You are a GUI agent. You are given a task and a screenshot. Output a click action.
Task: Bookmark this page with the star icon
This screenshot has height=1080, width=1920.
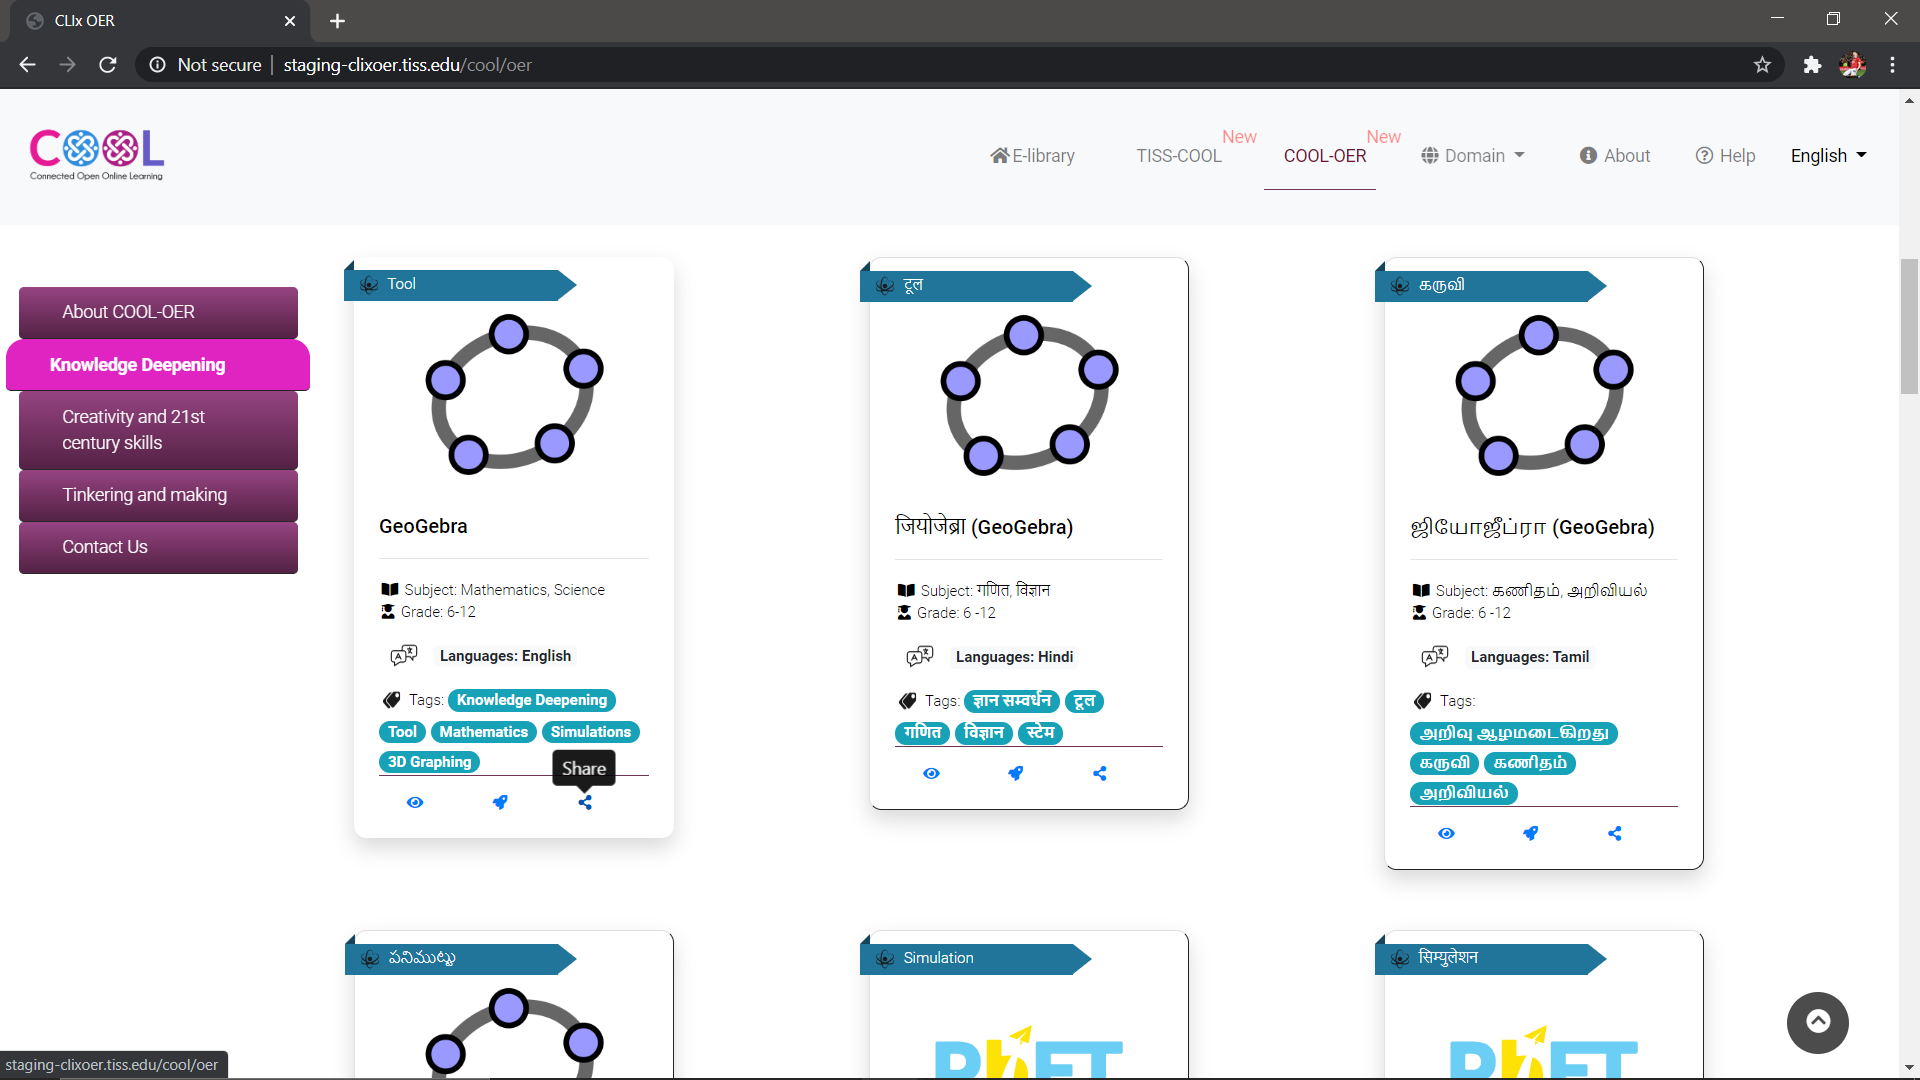[1762, 65]
